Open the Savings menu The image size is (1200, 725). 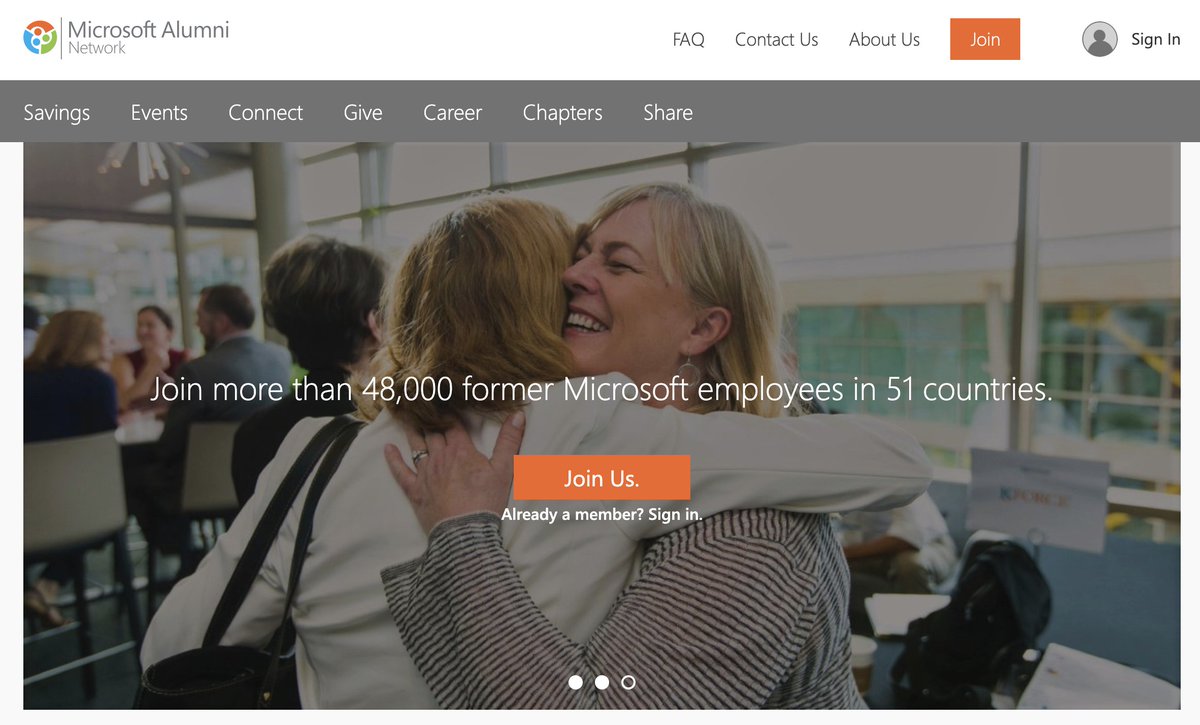[x=57, y=113]
